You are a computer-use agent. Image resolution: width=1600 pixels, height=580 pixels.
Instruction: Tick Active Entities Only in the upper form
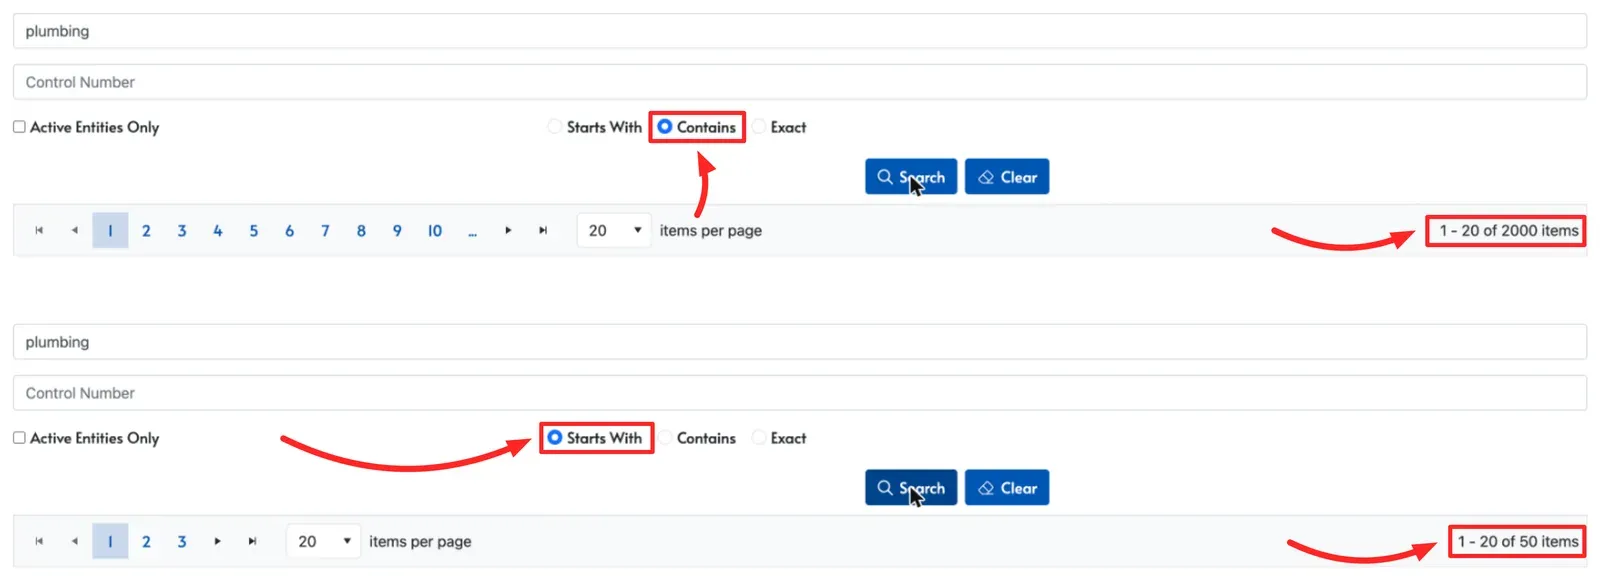(x=19, y=127)
